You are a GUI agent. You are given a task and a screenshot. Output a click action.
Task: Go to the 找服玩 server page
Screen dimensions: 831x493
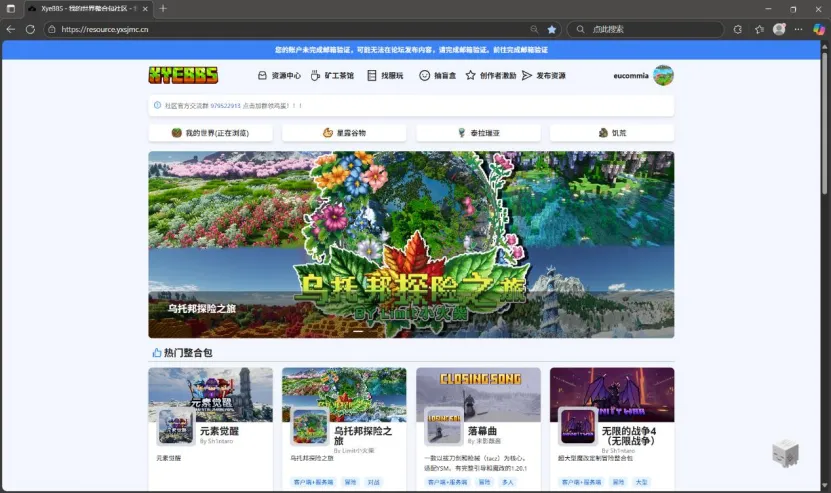(385, 75)
